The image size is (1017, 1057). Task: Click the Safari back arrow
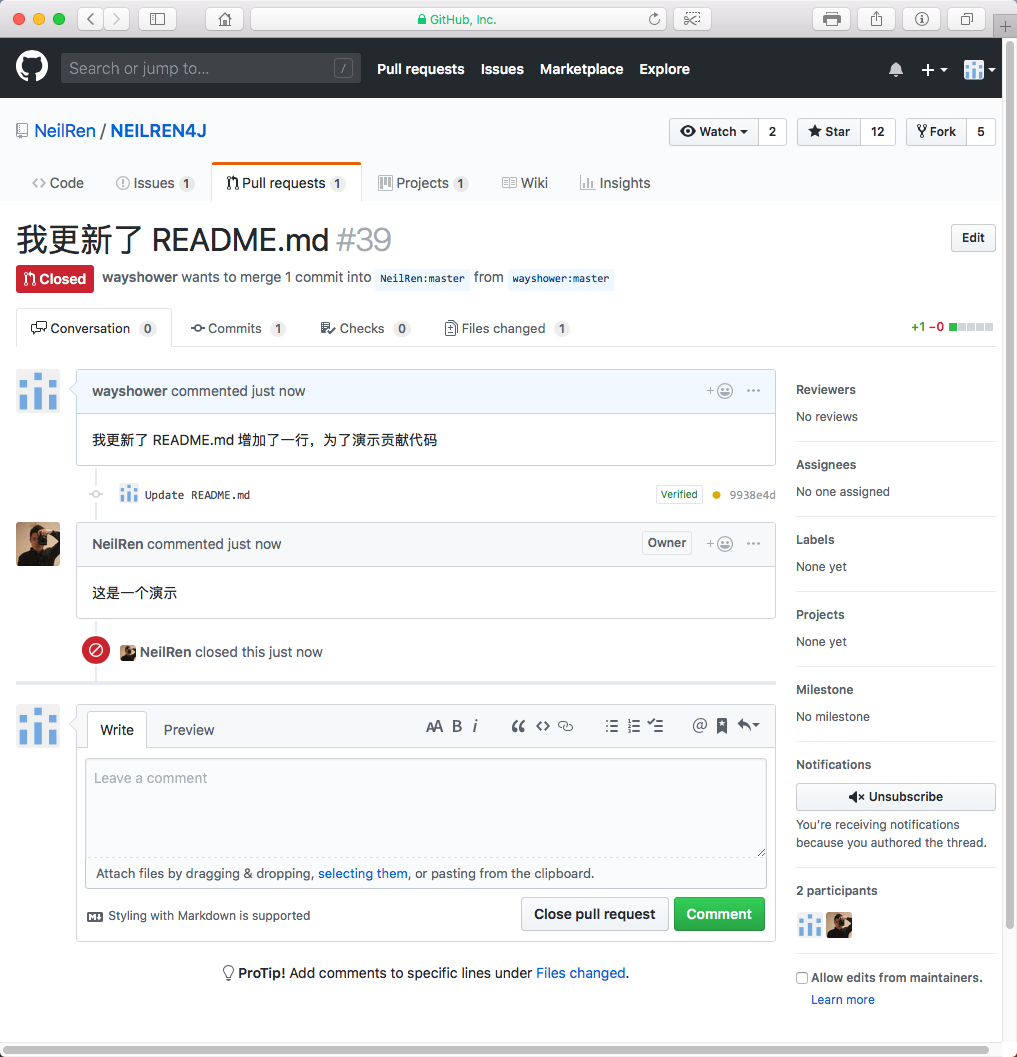(x=91, y=19)
